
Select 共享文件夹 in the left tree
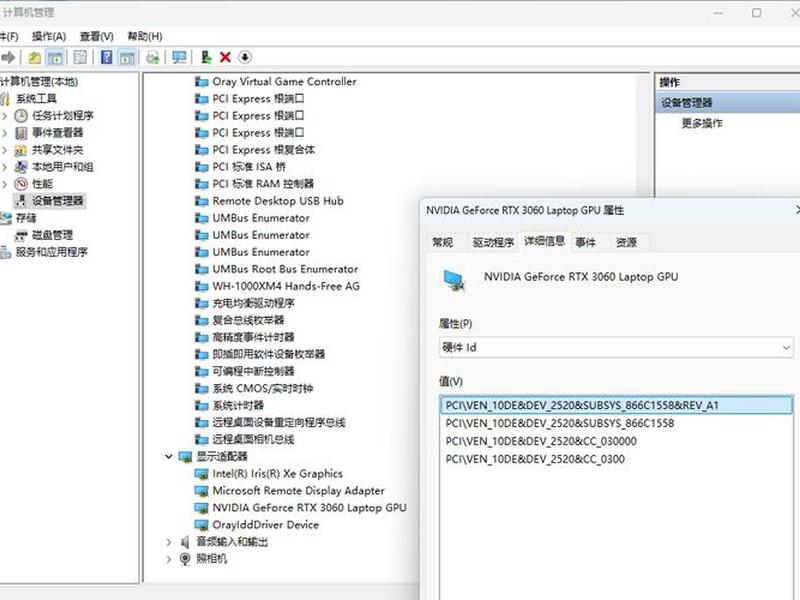(x=58, y=149)
